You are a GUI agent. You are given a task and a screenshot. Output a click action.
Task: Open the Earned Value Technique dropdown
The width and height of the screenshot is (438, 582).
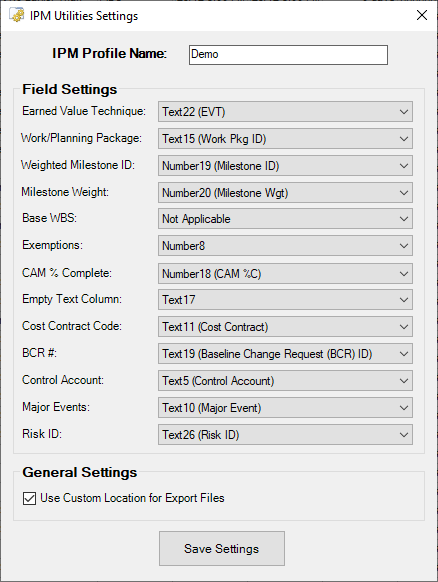[285, 112]
